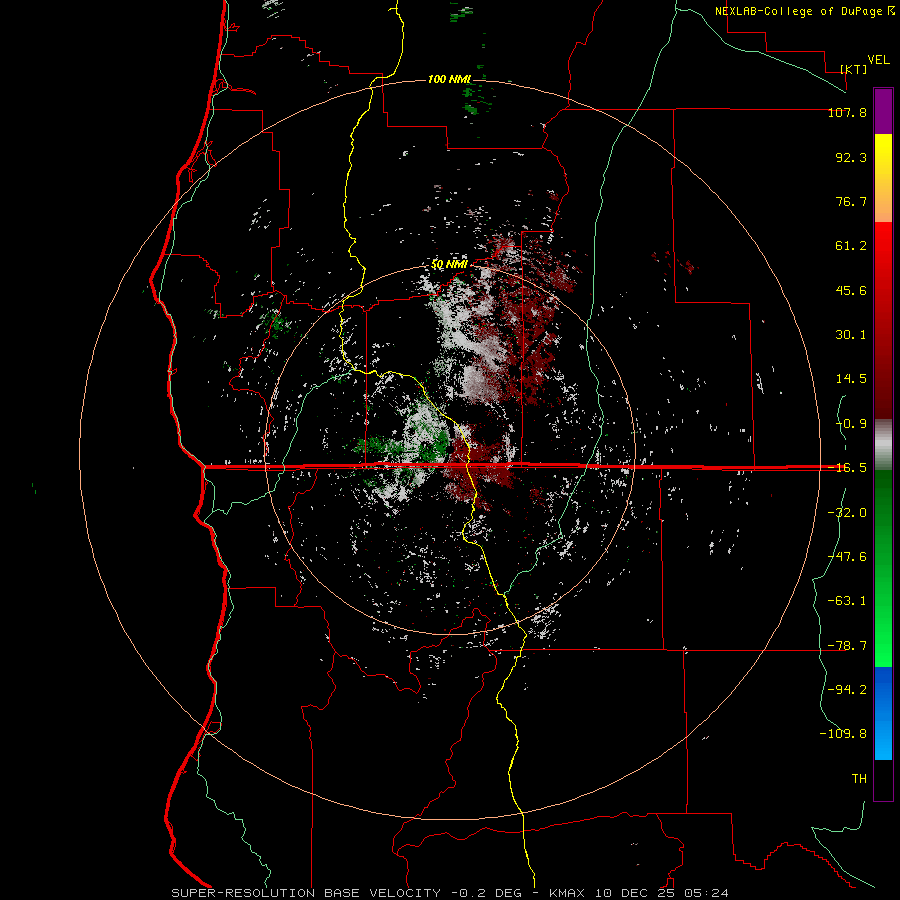This screenshot has height=900, width=900.
Task: Pick the yellow-orange segment of the velocity colorbar
Action: 883,178
